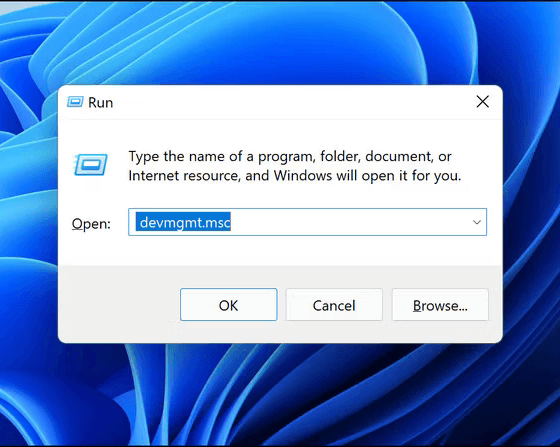Click the desktop wallpaper left of the Run dialog

pyautogui.click(x=29, y=214)
